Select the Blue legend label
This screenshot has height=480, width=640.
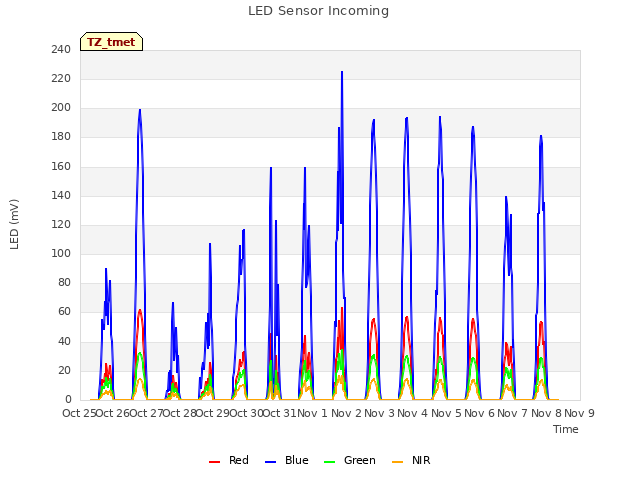297,460
